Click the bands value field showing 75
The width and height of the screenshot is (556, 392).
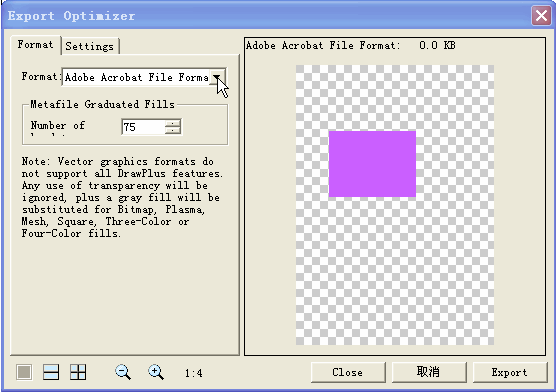(x=144, y=127)
